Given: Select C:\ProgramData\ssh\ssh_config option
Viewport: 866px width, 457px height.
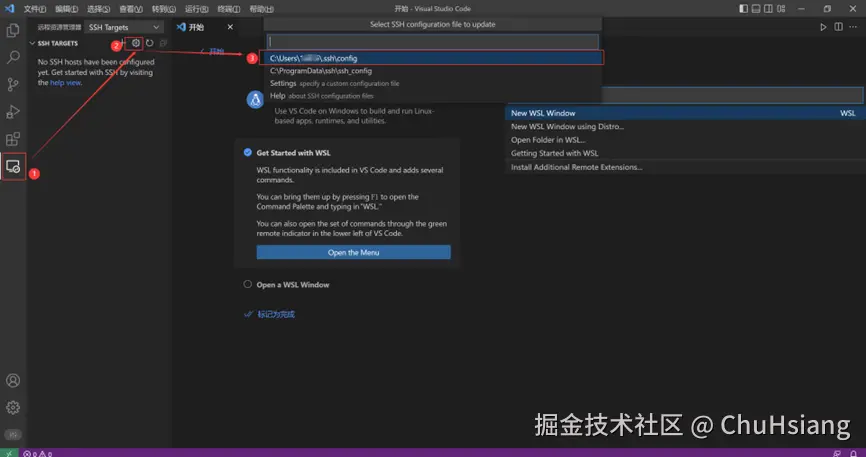Looking at the screenshot, I should [433, 71].
